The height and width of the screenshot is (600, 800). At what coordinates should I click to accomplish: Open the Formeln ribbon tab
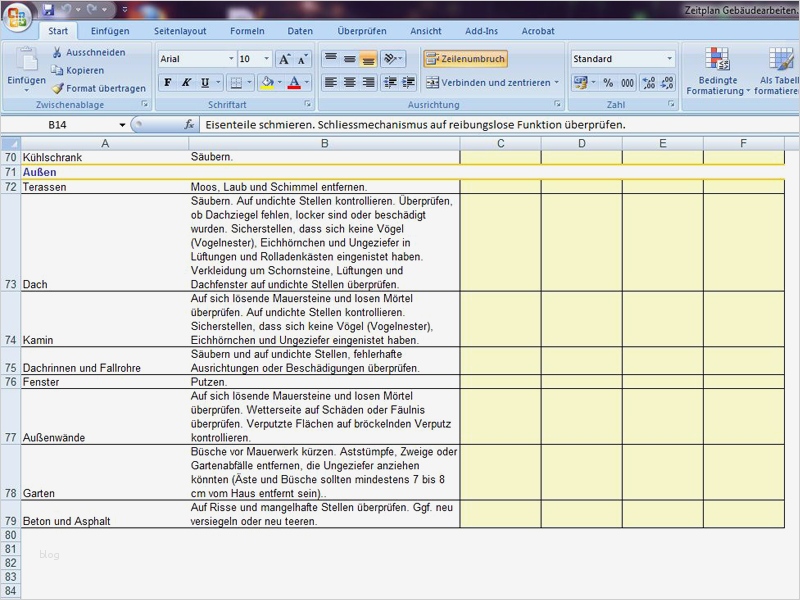coord(248,31)
